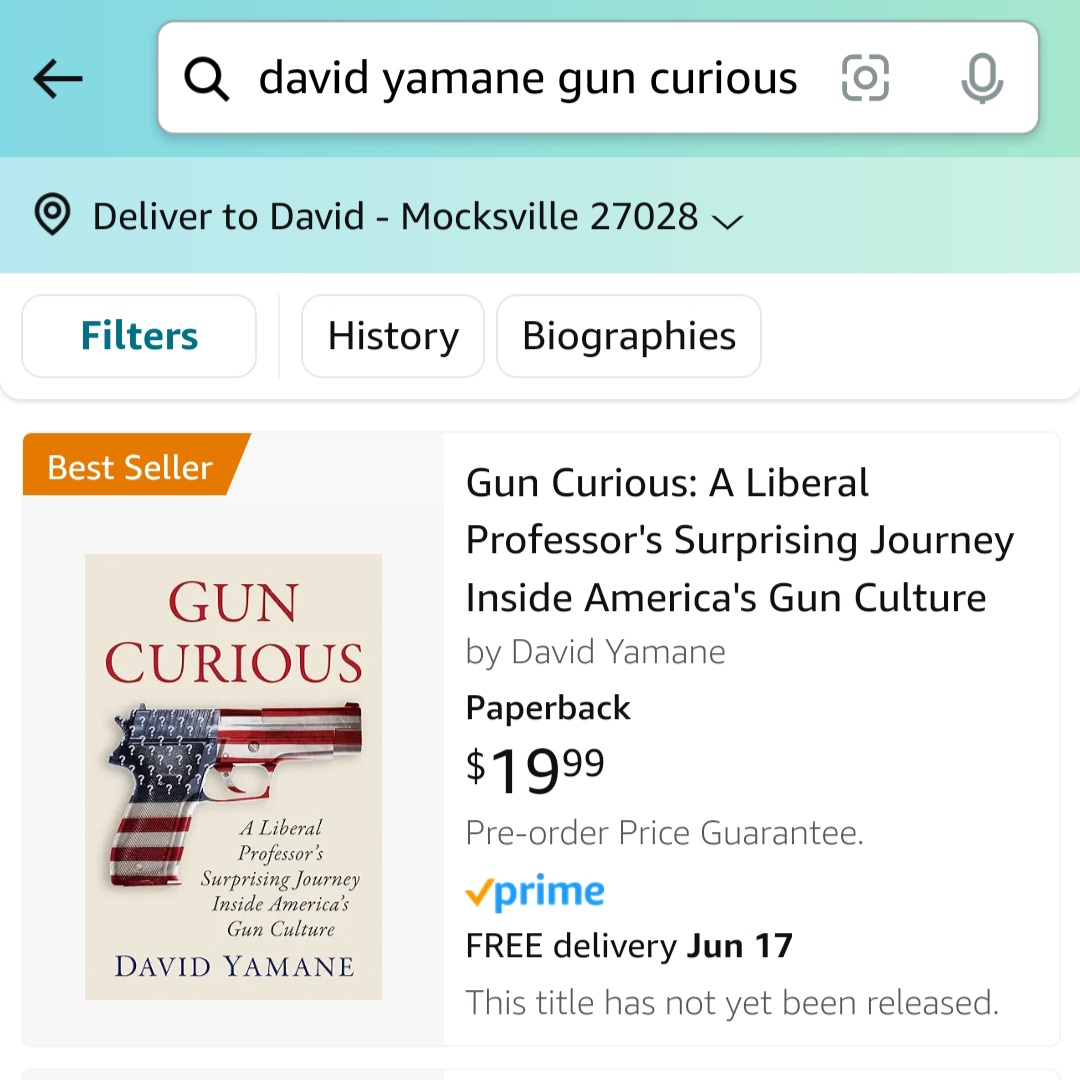Select the Biographies category chip
The width and height of the screenshot is (1080, 1080).
629,336
